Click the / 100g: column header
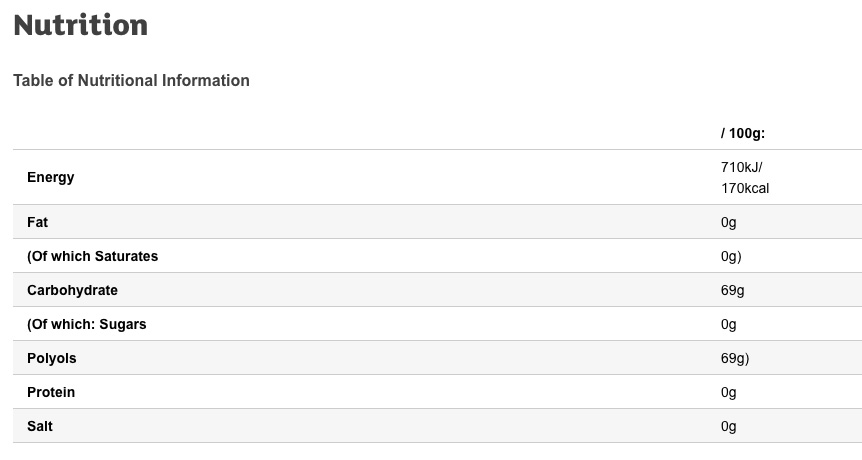Screen dimensions: 862x460 tap(742, 133)
